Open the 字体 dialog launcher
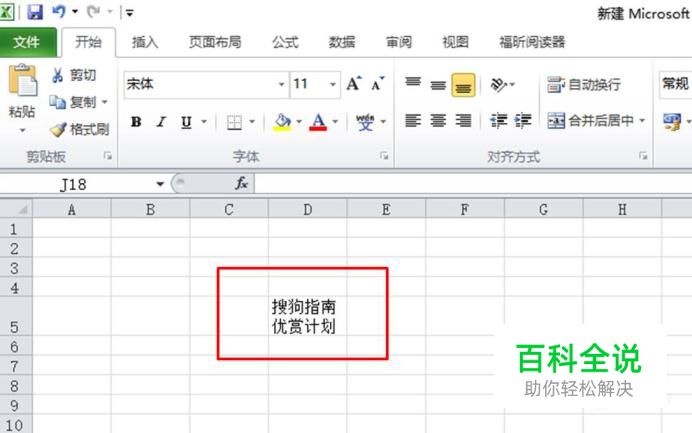This screenshot has width=692, height=433. pyautogui.click(x=384, y=156)
